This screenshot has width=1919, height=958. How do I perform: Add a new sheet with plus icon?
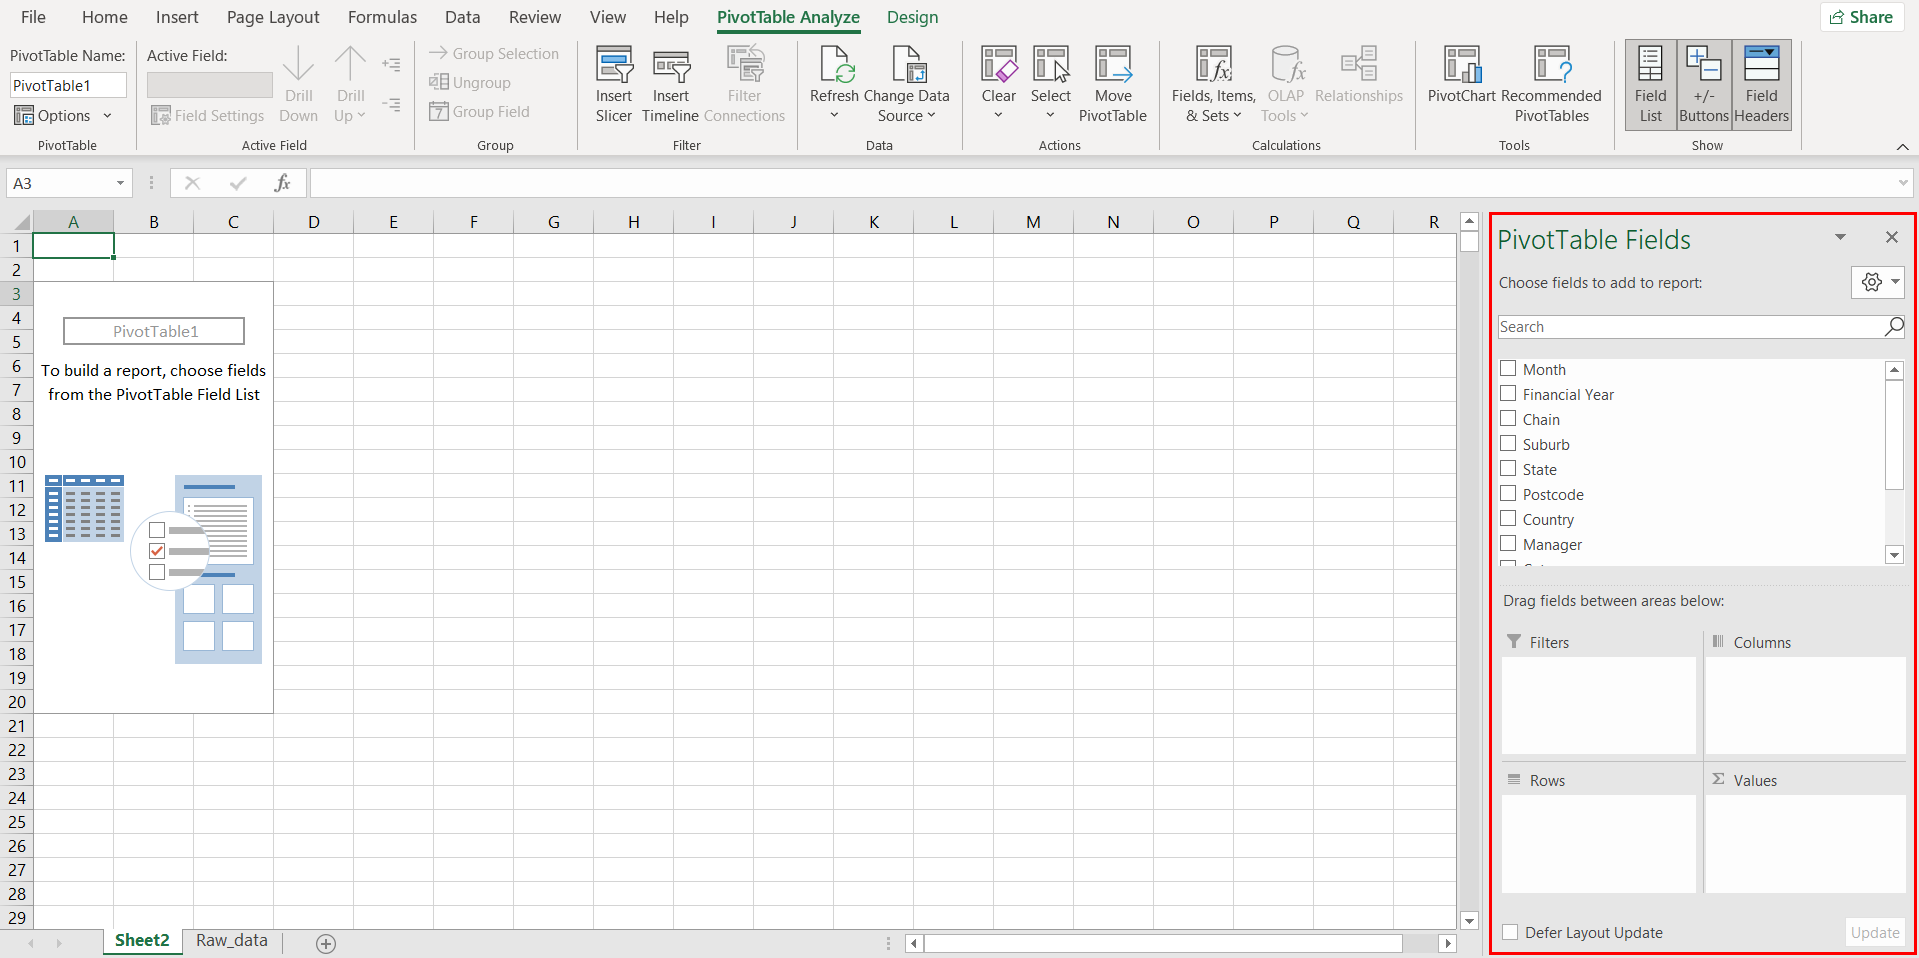326,943
